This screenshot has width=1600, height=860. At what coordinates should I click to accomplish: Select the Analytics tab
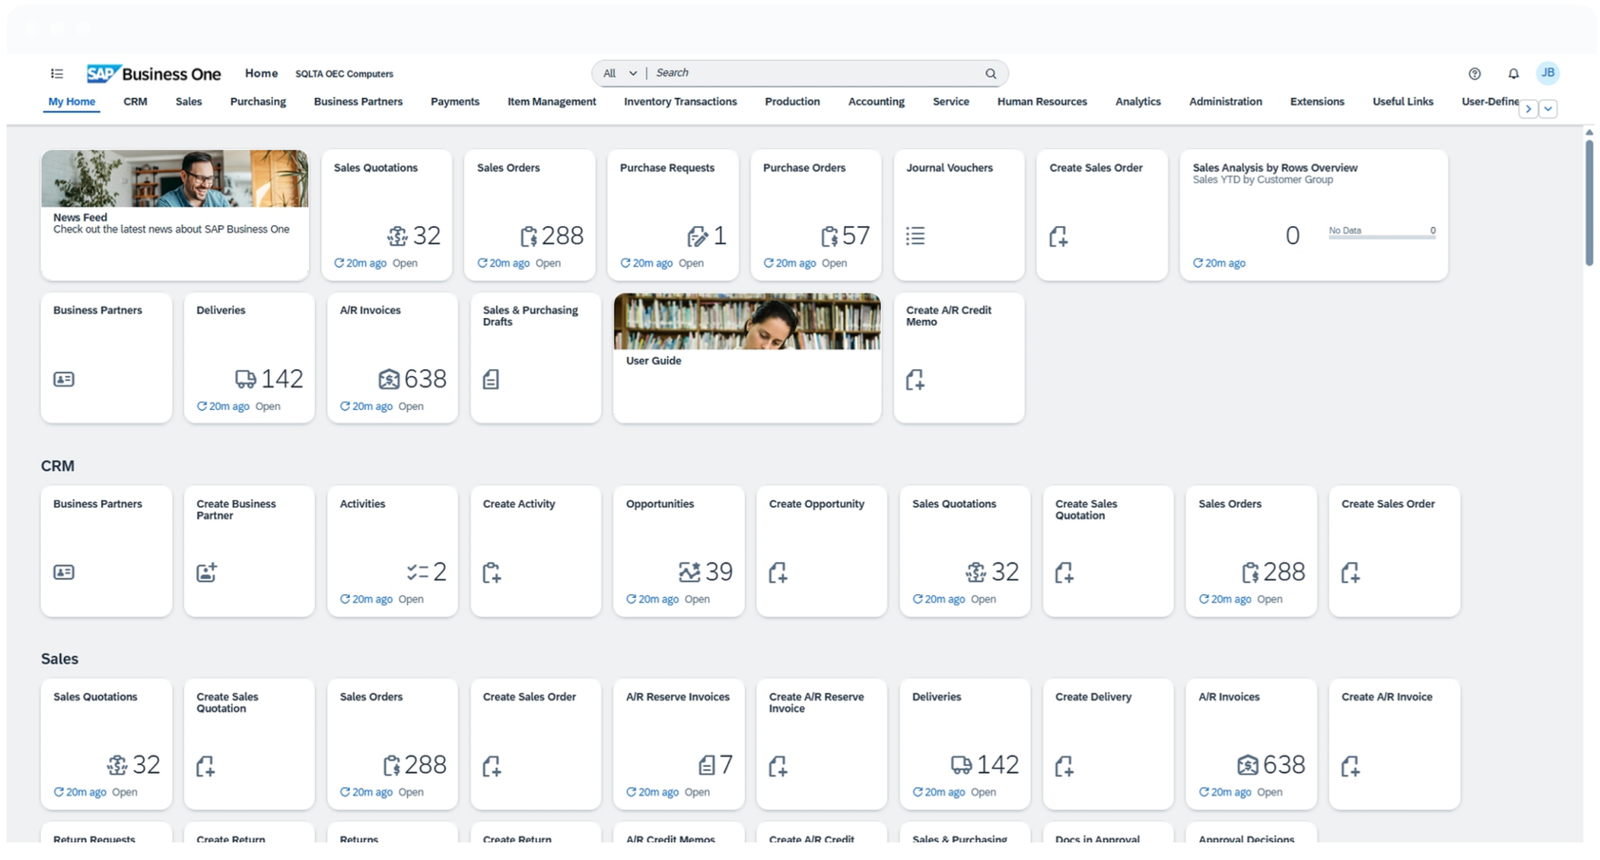1137,102
